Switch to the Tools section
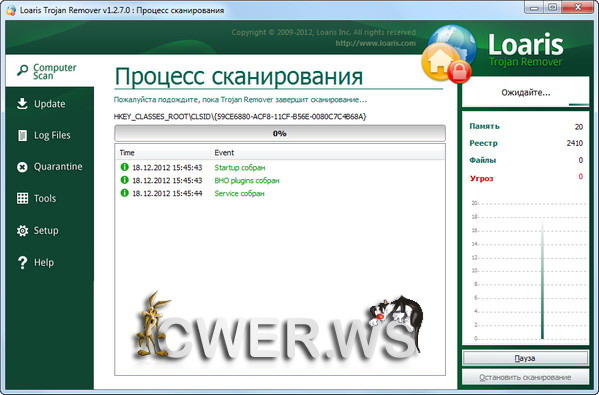Image resolution: width=599 pixels, height=395 pixels. [50, 198]
